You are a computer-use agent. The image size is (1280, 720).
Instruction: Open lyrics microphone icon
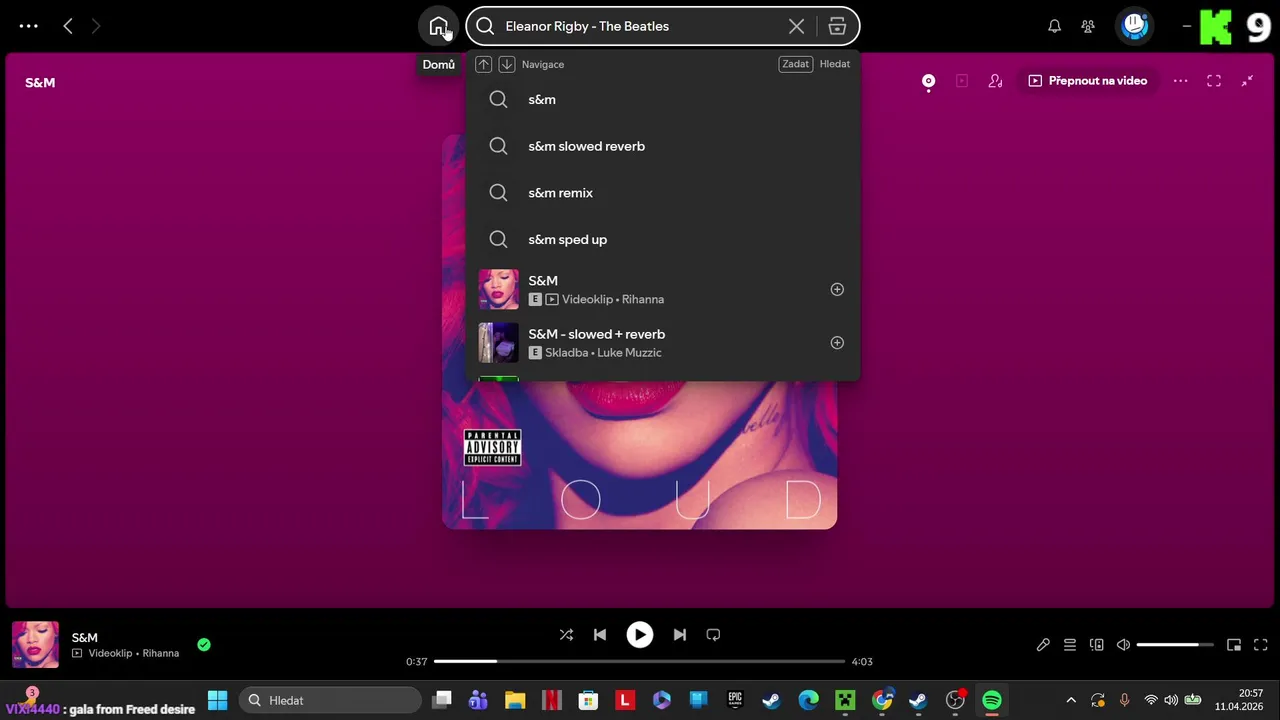(x=1043, y=645)
